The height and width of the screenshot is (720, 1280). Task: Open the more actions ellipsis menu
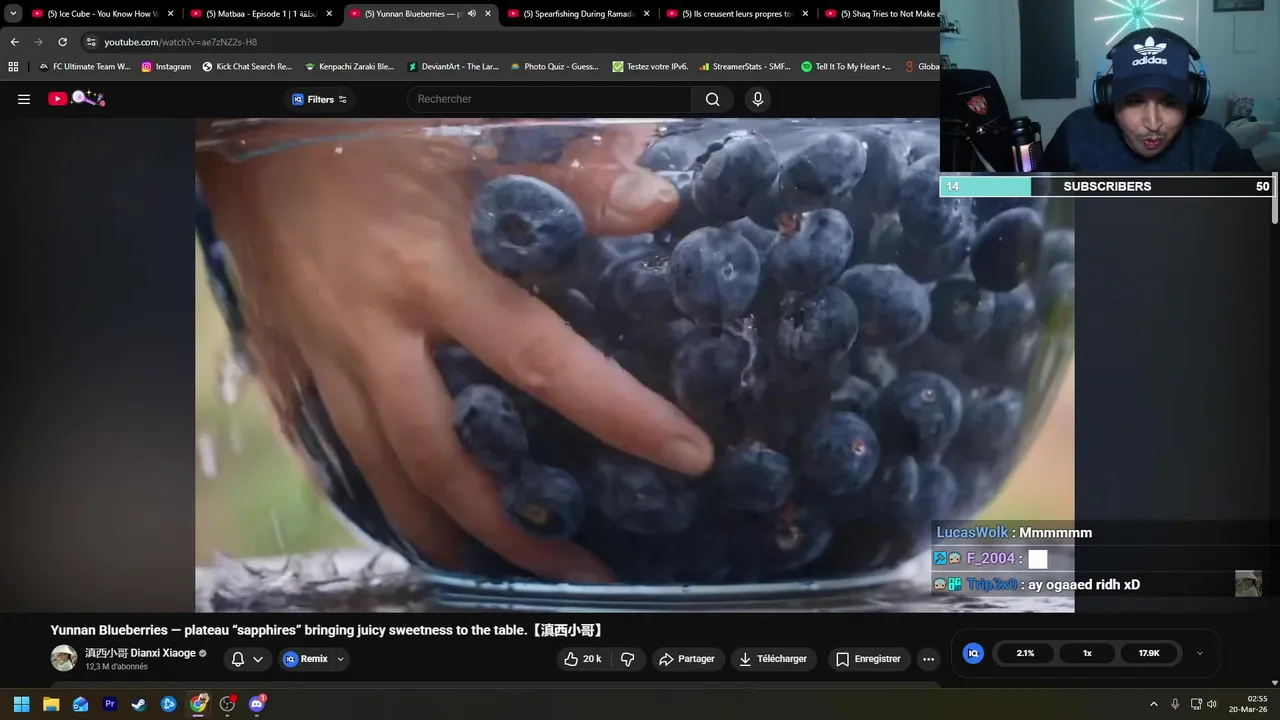[x=928, y=659]
